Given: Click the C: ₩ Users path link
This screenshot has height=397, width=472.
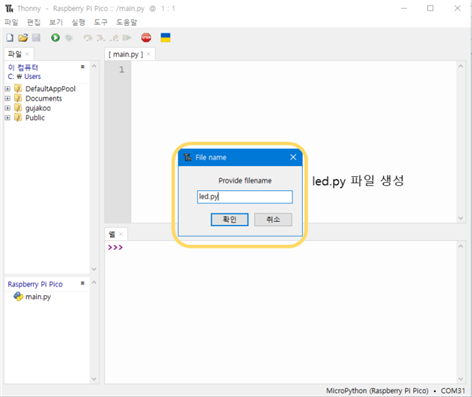Looking at the screenshot, I should [24, 76].
